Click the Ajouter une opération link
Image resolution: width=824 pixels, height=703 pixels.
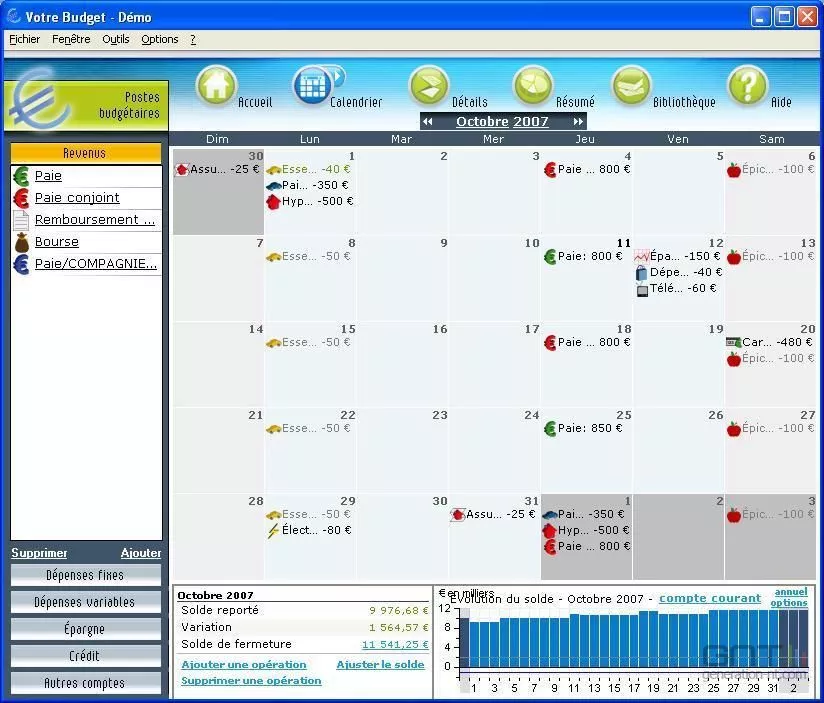pos(244,665)
